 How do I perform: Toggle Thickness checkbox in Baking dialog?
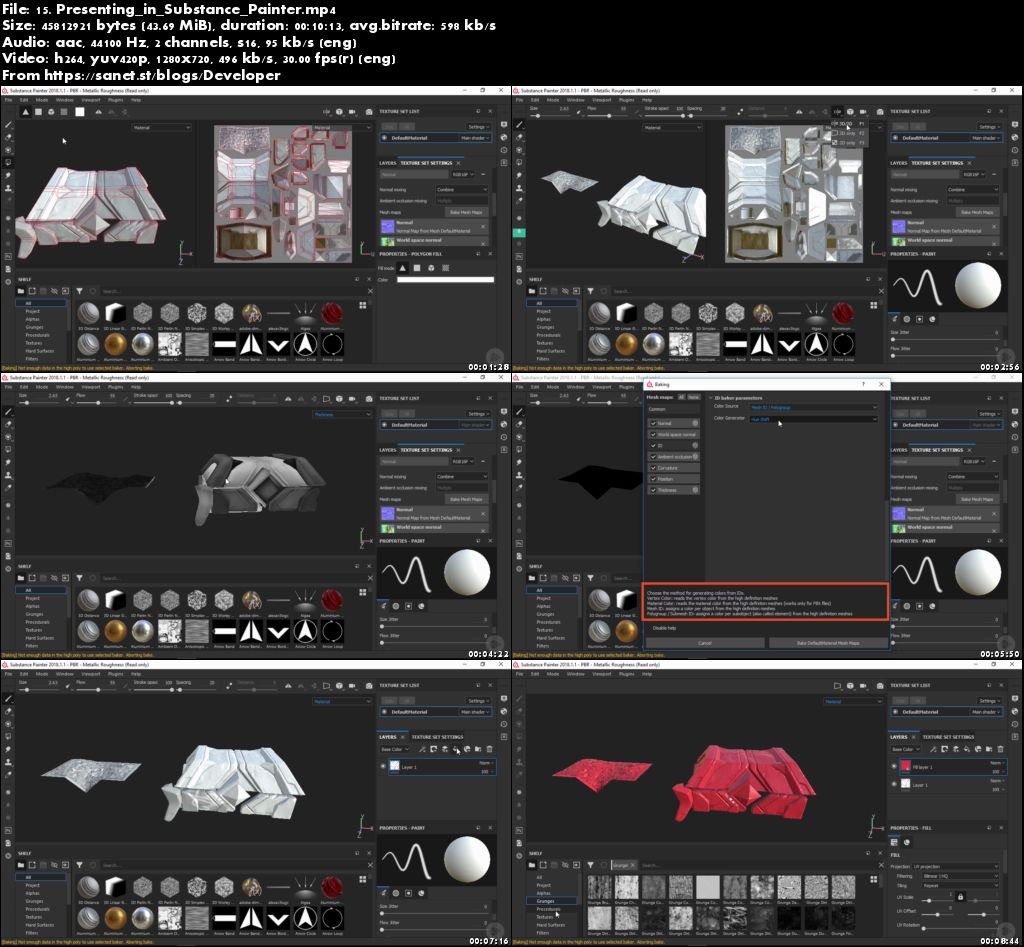pyautogui.click(x=653, y=490)
